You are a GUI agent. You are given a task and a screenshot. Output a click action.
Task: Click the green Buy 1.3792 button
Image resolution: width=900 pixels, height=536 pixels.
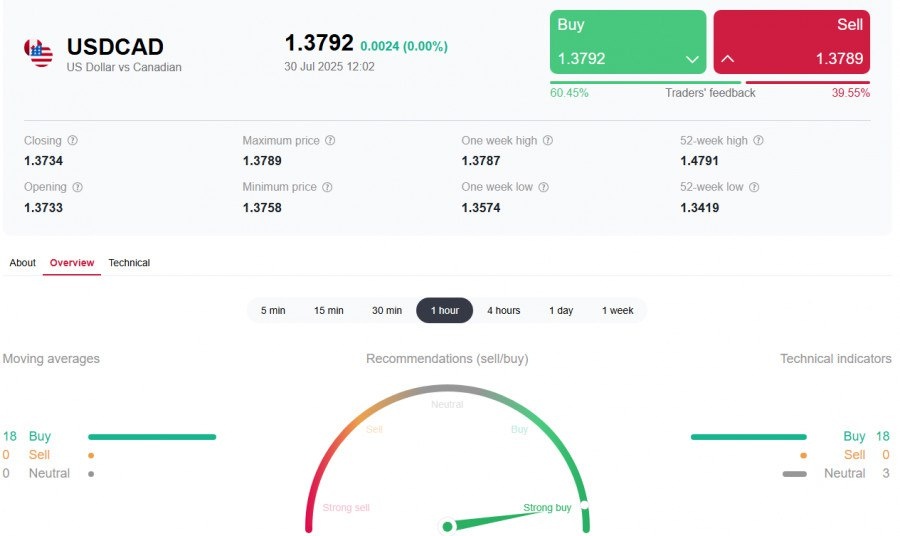(628, 42)
